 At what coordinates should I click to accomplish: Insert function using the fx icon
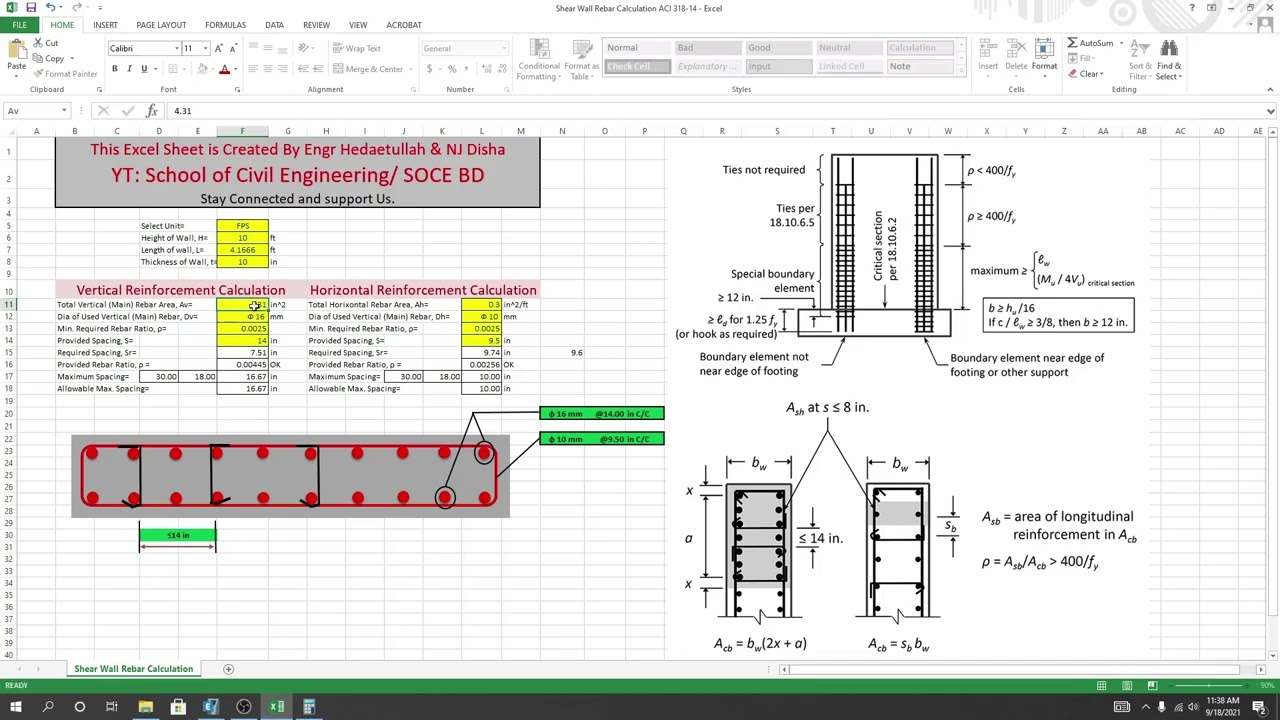(x=152, y=111)
